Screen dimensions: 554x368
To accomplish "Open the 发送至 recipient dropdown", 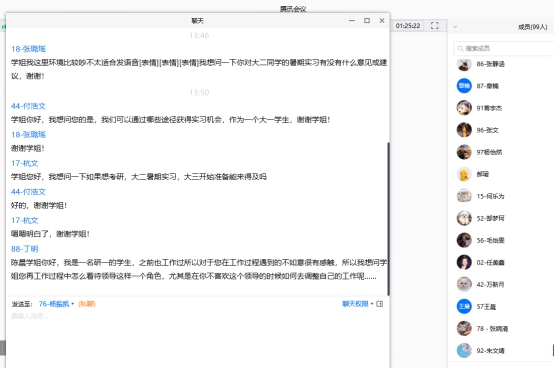I will pos(57,304).
